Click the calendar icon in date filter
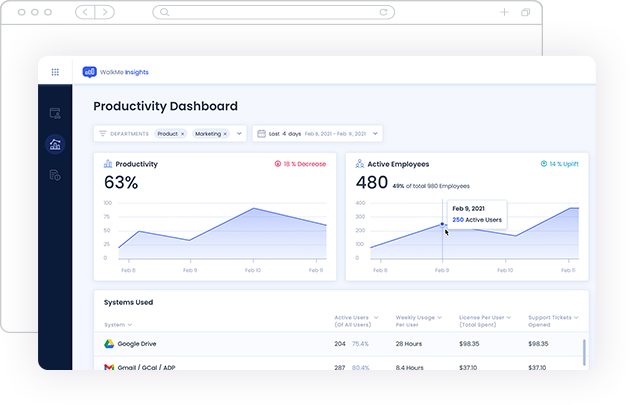Screen dimensions: 631x405 tap(262, 133)
